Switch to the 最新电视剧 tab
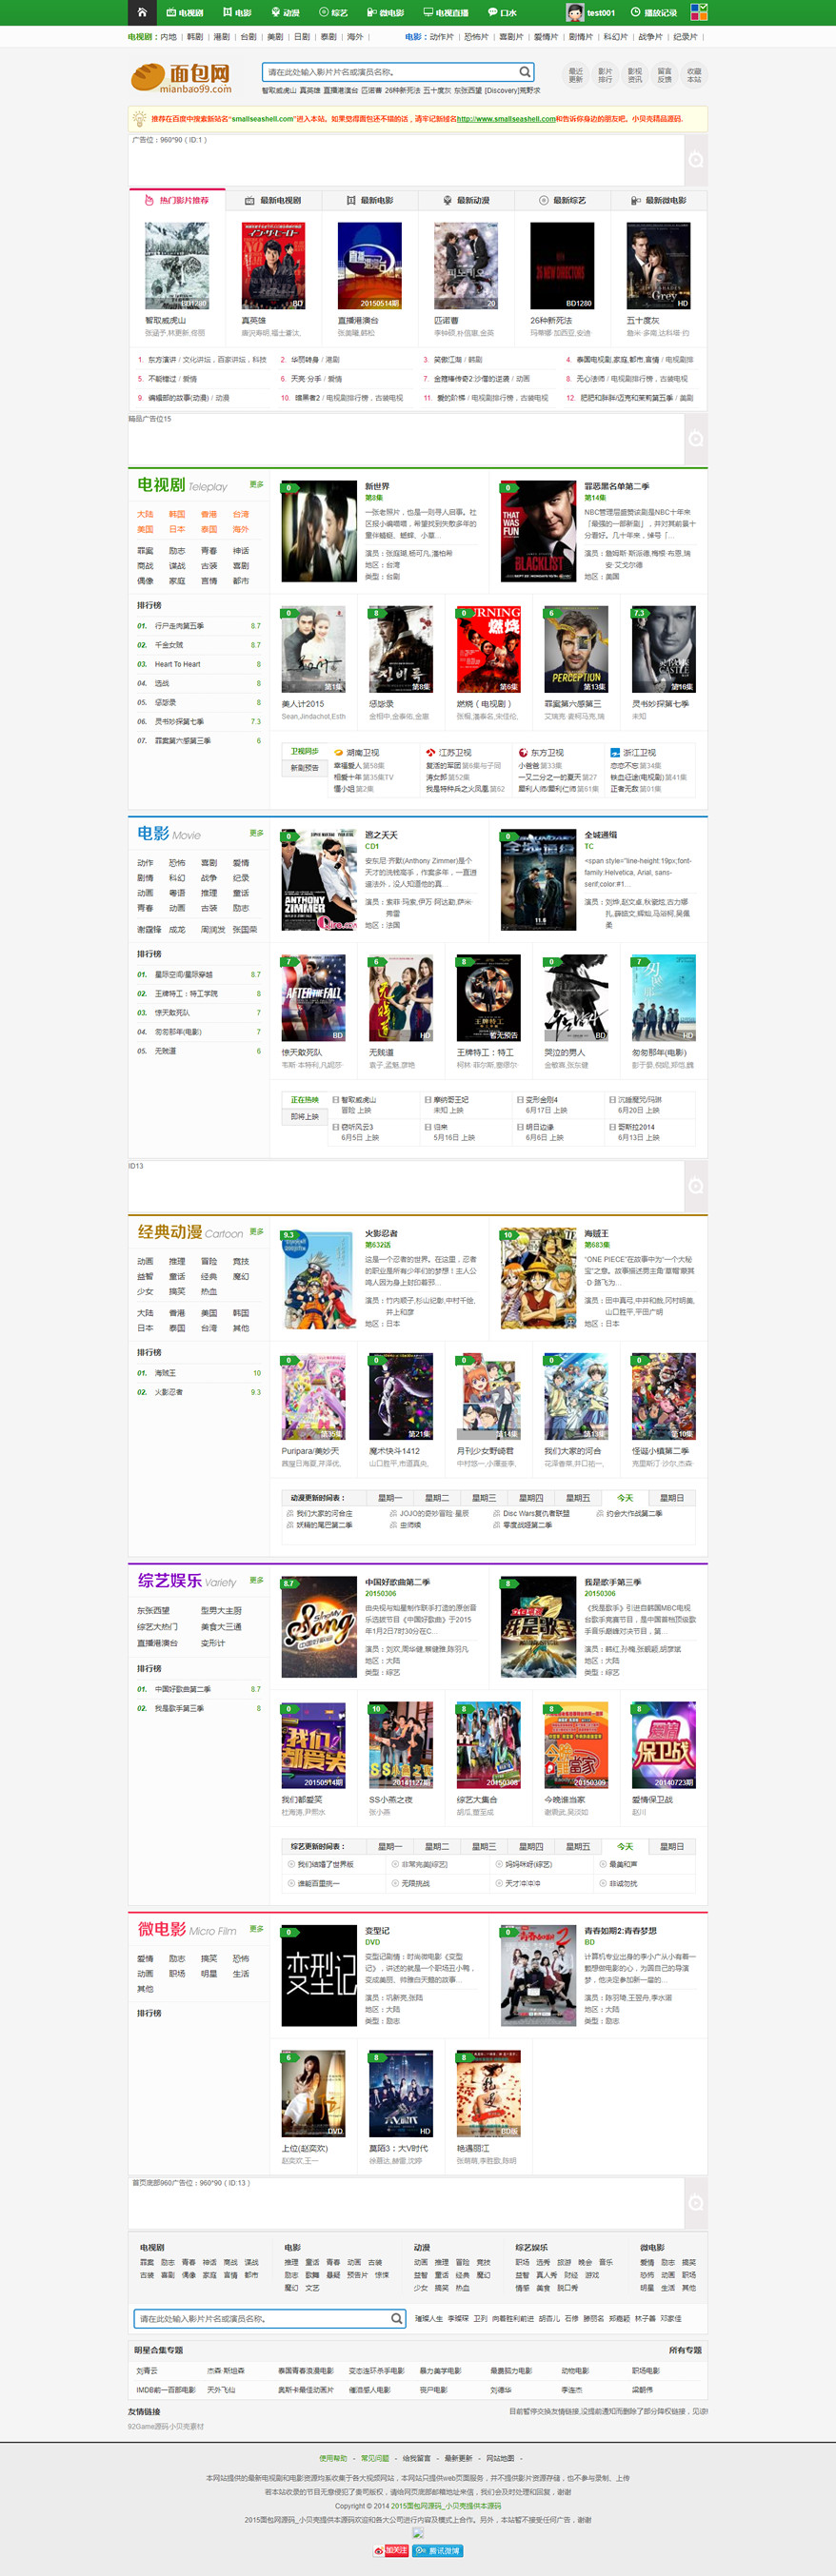 (x=273, y=200)
